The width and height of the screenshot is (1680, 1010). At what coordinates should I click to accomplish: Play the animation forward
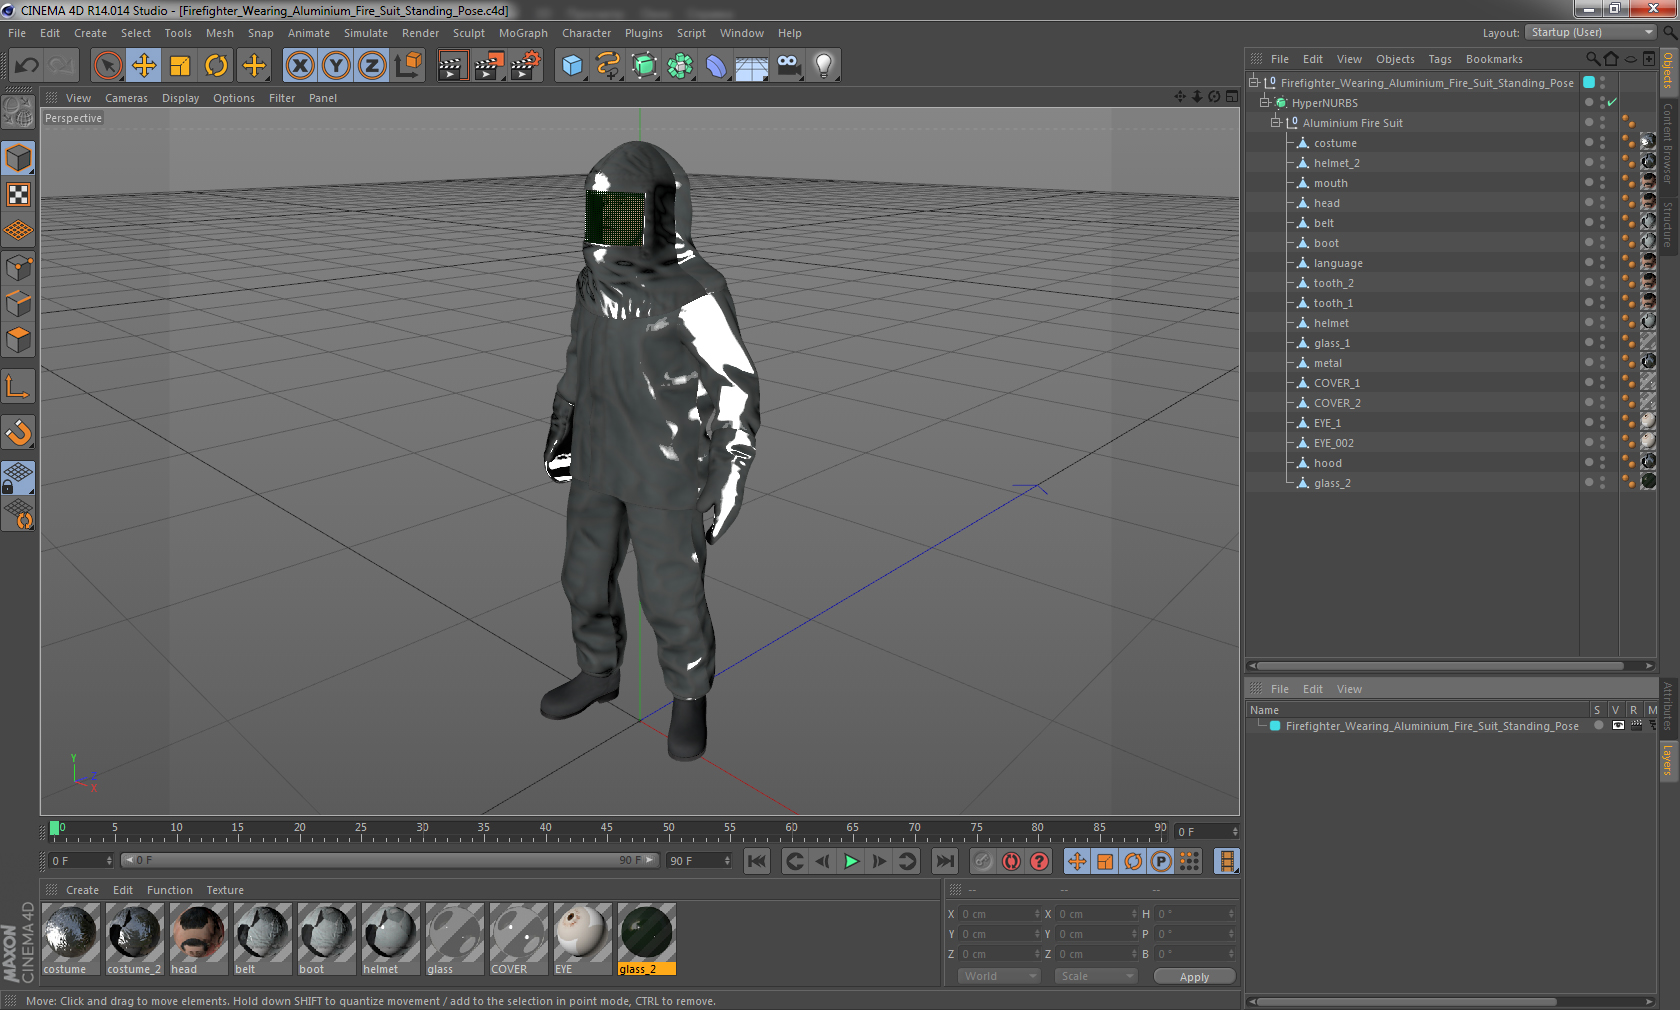851,861
